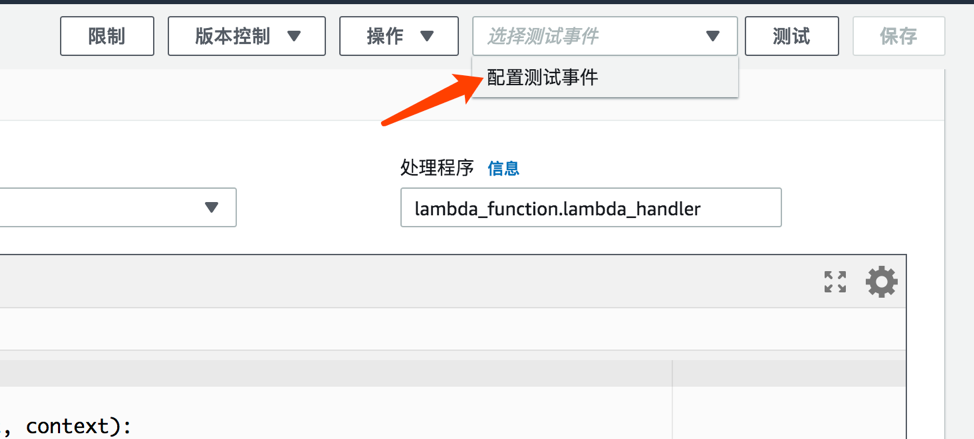
Task: Open editor preferences with the gear icon
Action: click(x=881, y=282)
